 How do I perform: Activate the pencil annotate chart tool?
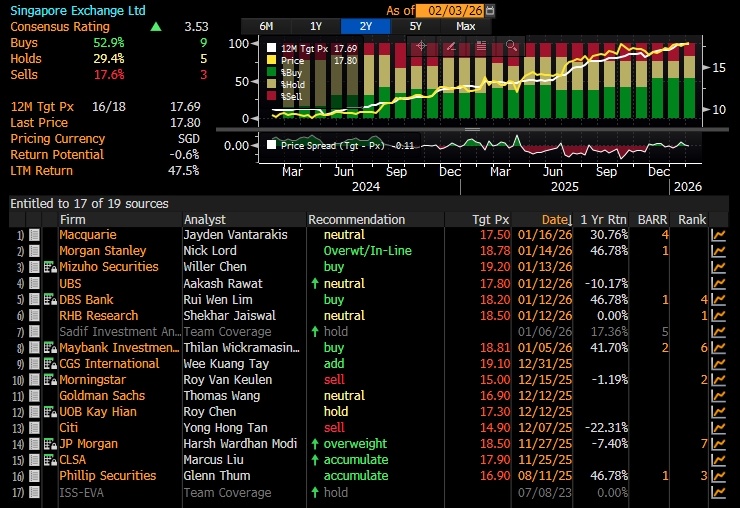(451, 46)
